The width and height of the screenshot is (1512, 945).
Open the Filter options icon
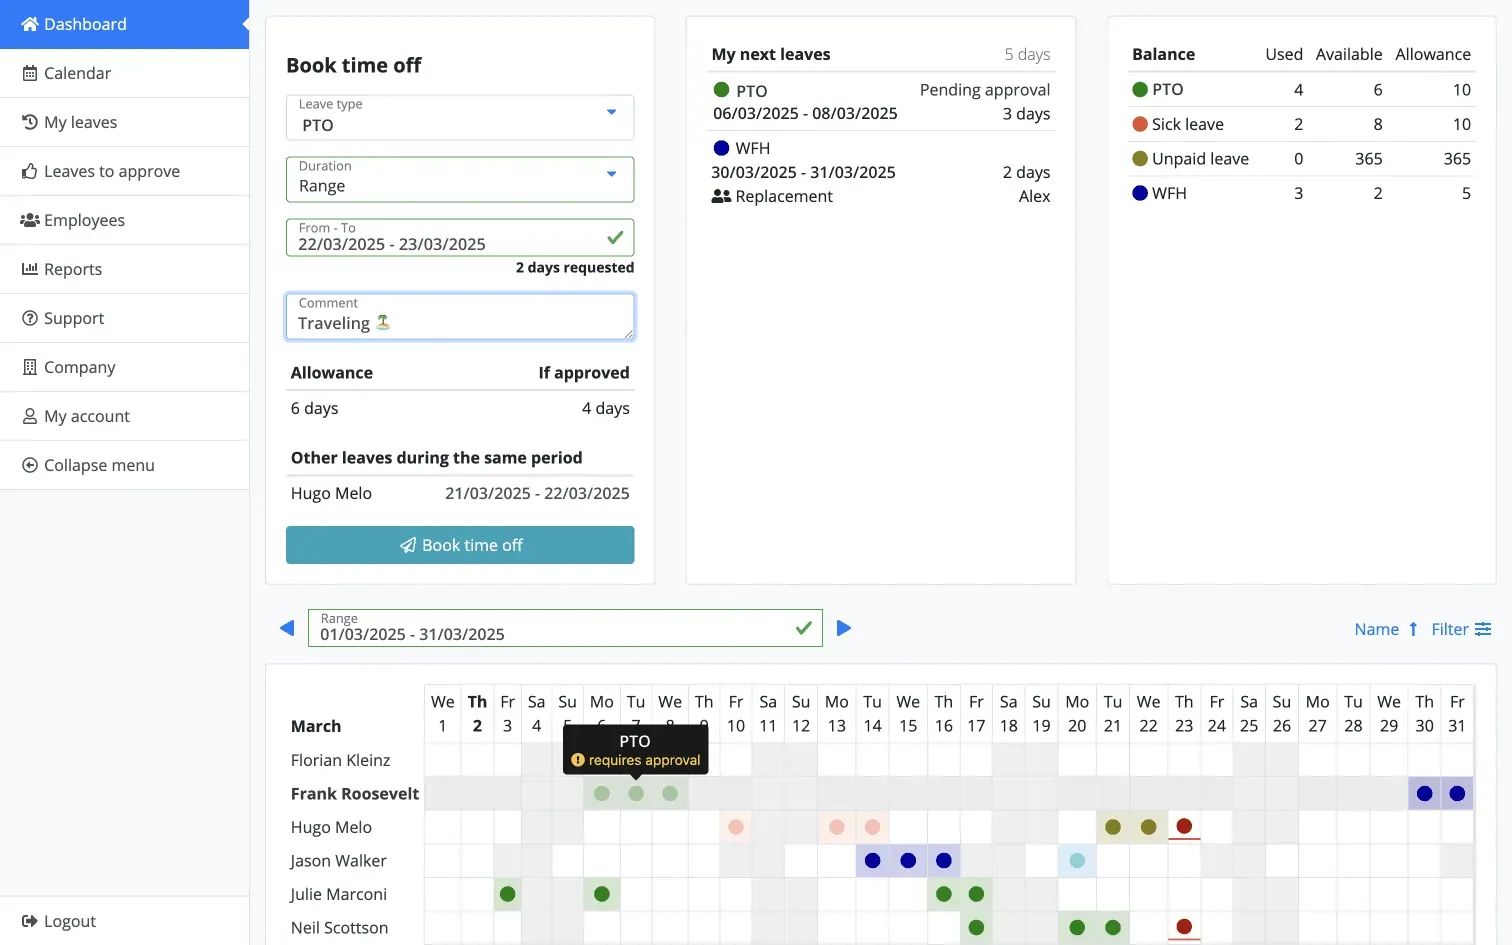click(1482, 629)
